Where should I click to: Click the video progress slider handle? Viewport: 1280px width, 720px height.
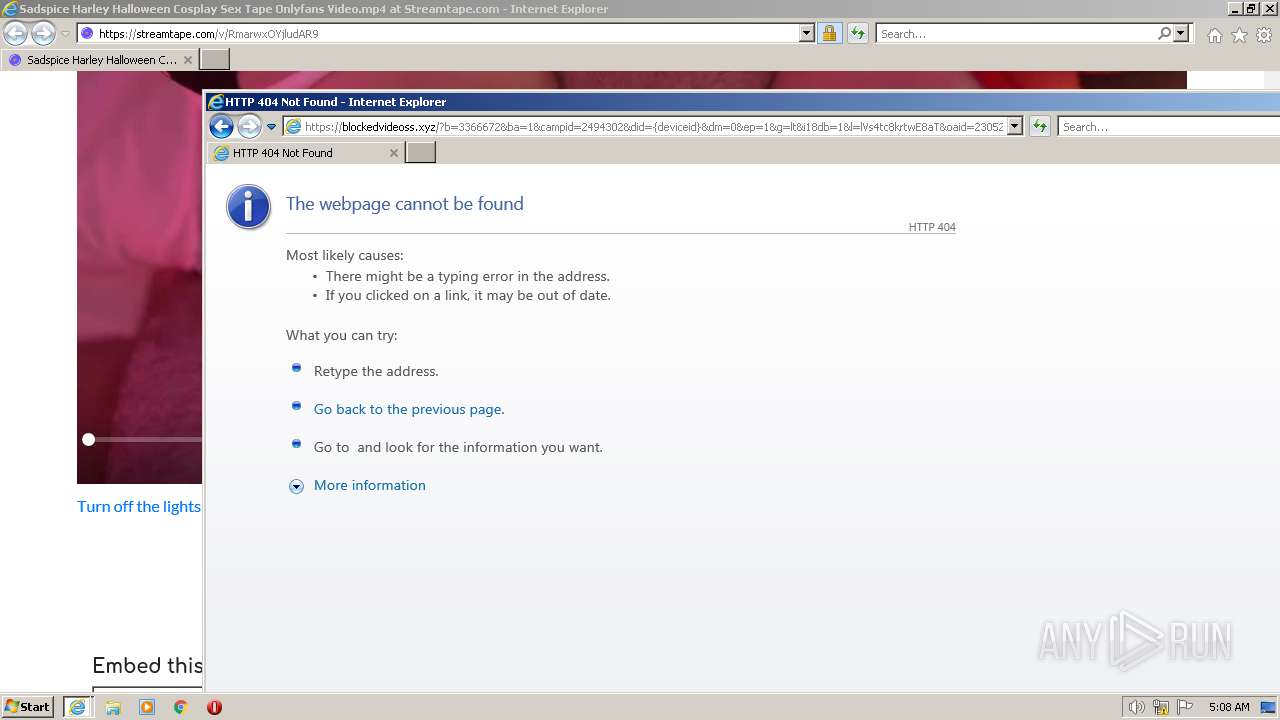pos(89,440)
